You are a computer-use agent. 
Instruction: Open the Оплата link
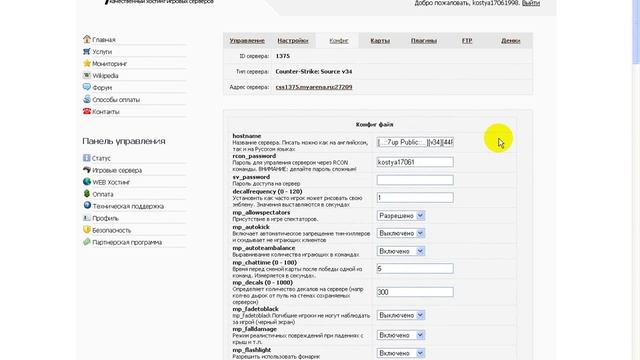(102, 194)
